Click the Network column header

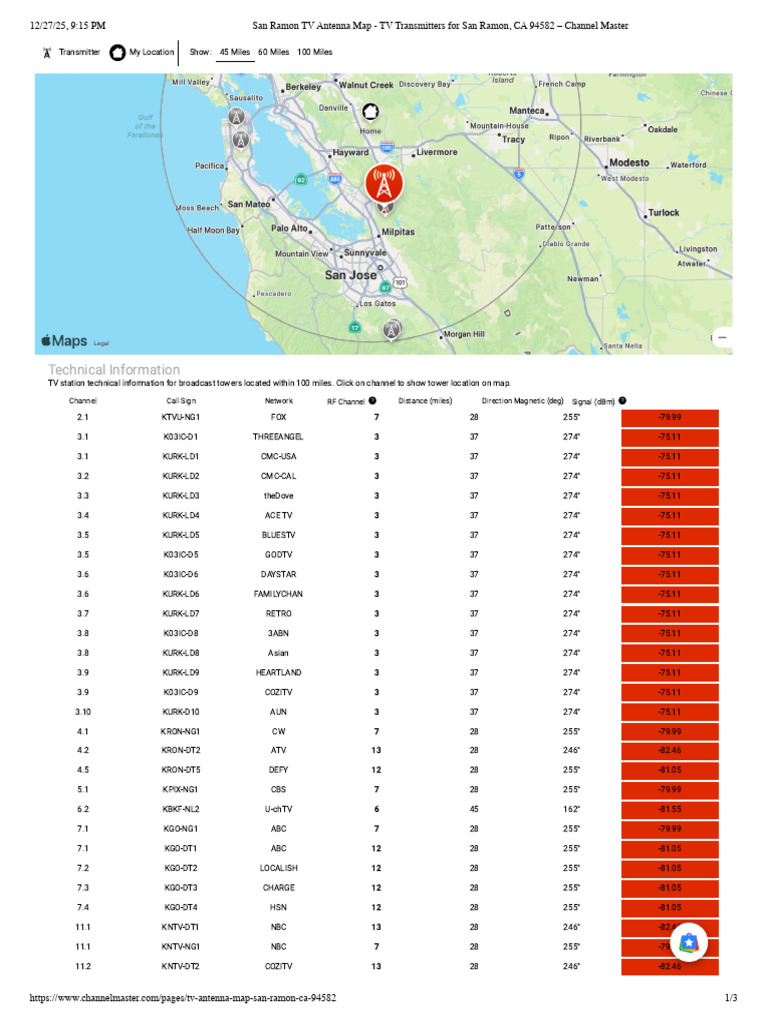(279, 401)
